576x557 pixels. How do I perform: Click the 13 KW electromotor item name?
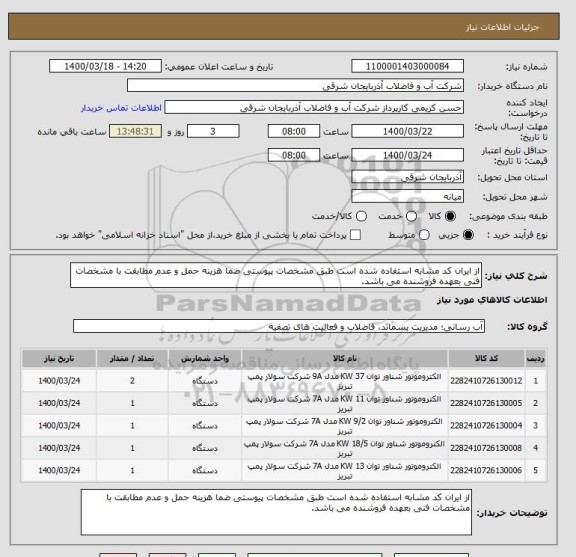pyautogui.click(x=345, y=470)
